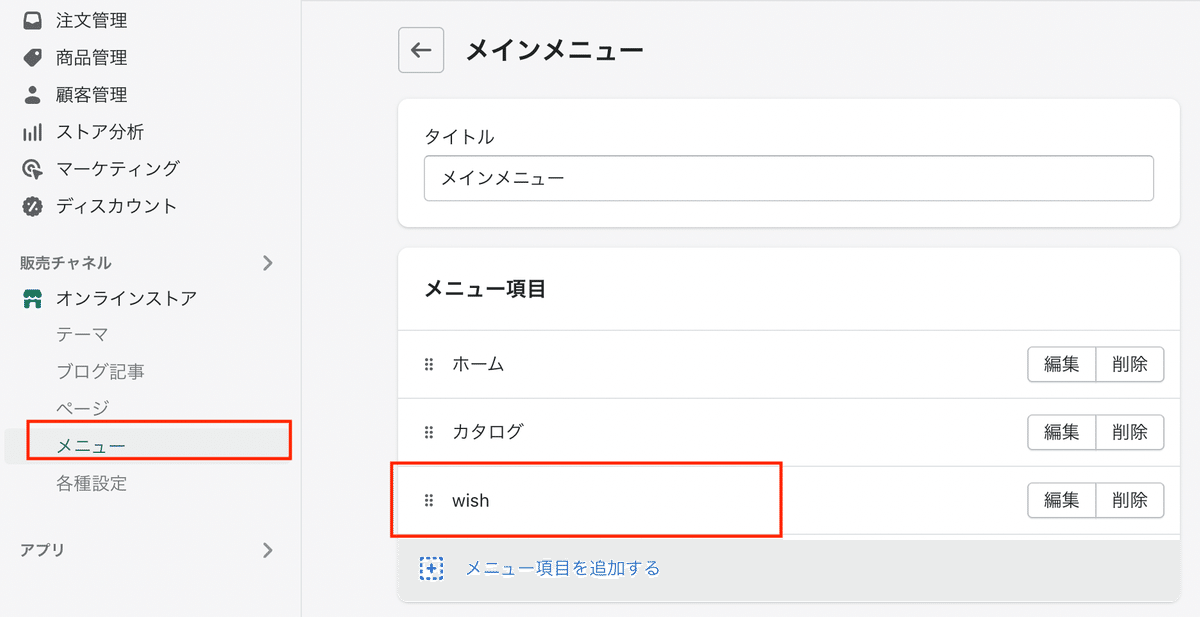Expand the 販売チャネル section chevron
Image resolution: width=1200 pixels, height=617 pixels.
[x=267, y=263]
